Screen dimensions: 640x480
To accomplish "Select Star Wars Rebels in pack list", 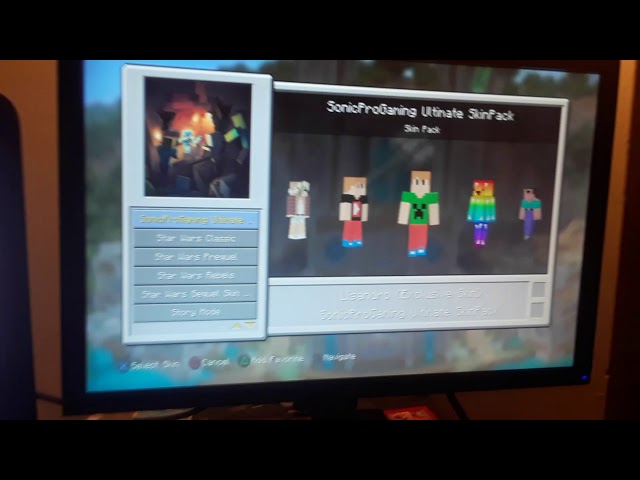I will click(x=196, y=276).
